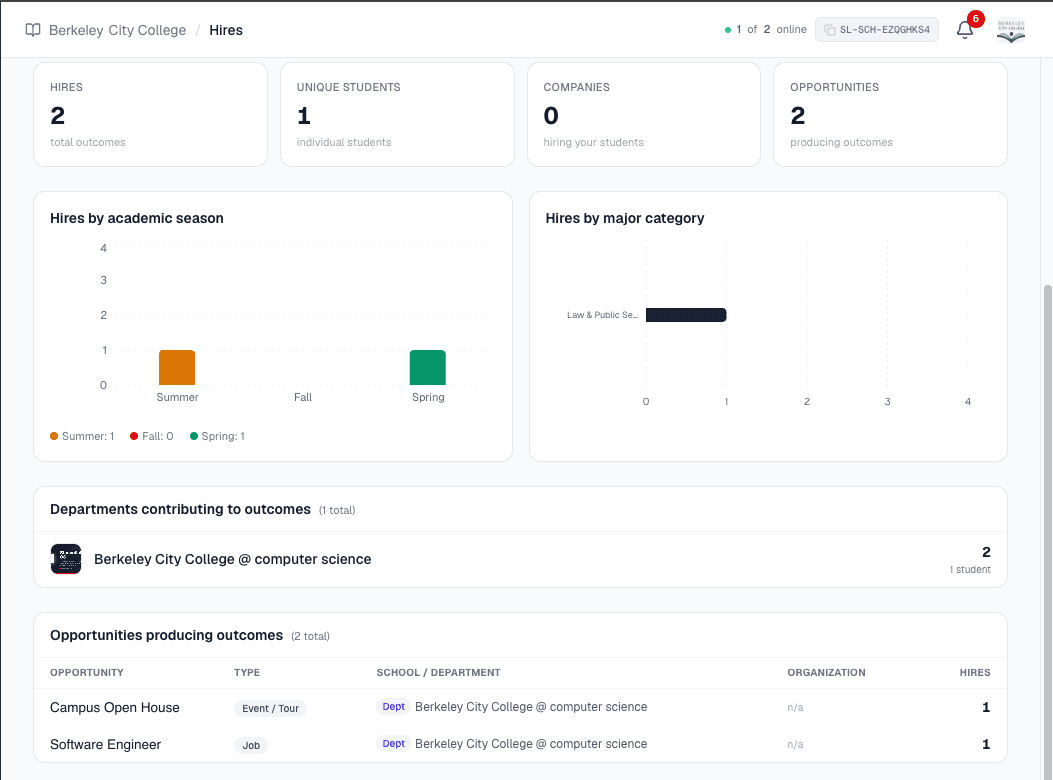Select the Unique Students stat card
Image resolution: width=1053 pixels, height=780 pixels.
click(x=397, y=114)
